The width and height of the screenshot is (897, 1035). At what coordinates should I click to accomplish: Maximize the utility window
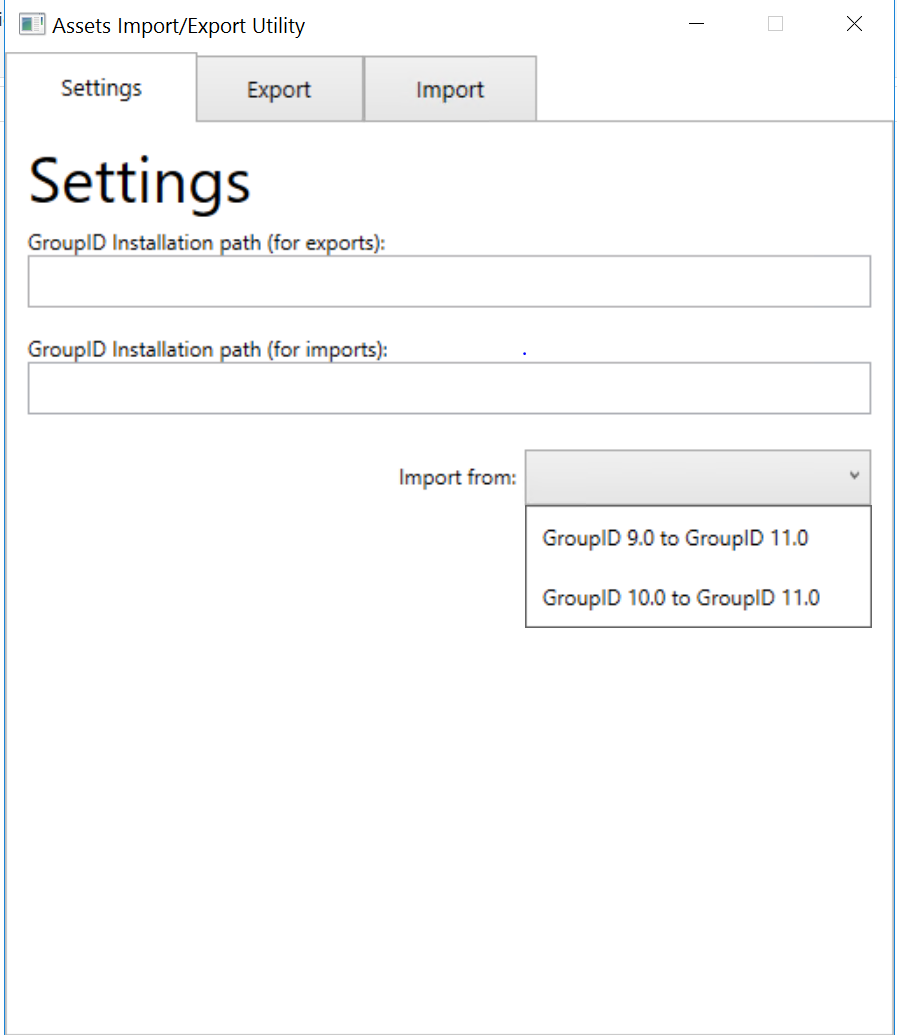coord(775,23)
